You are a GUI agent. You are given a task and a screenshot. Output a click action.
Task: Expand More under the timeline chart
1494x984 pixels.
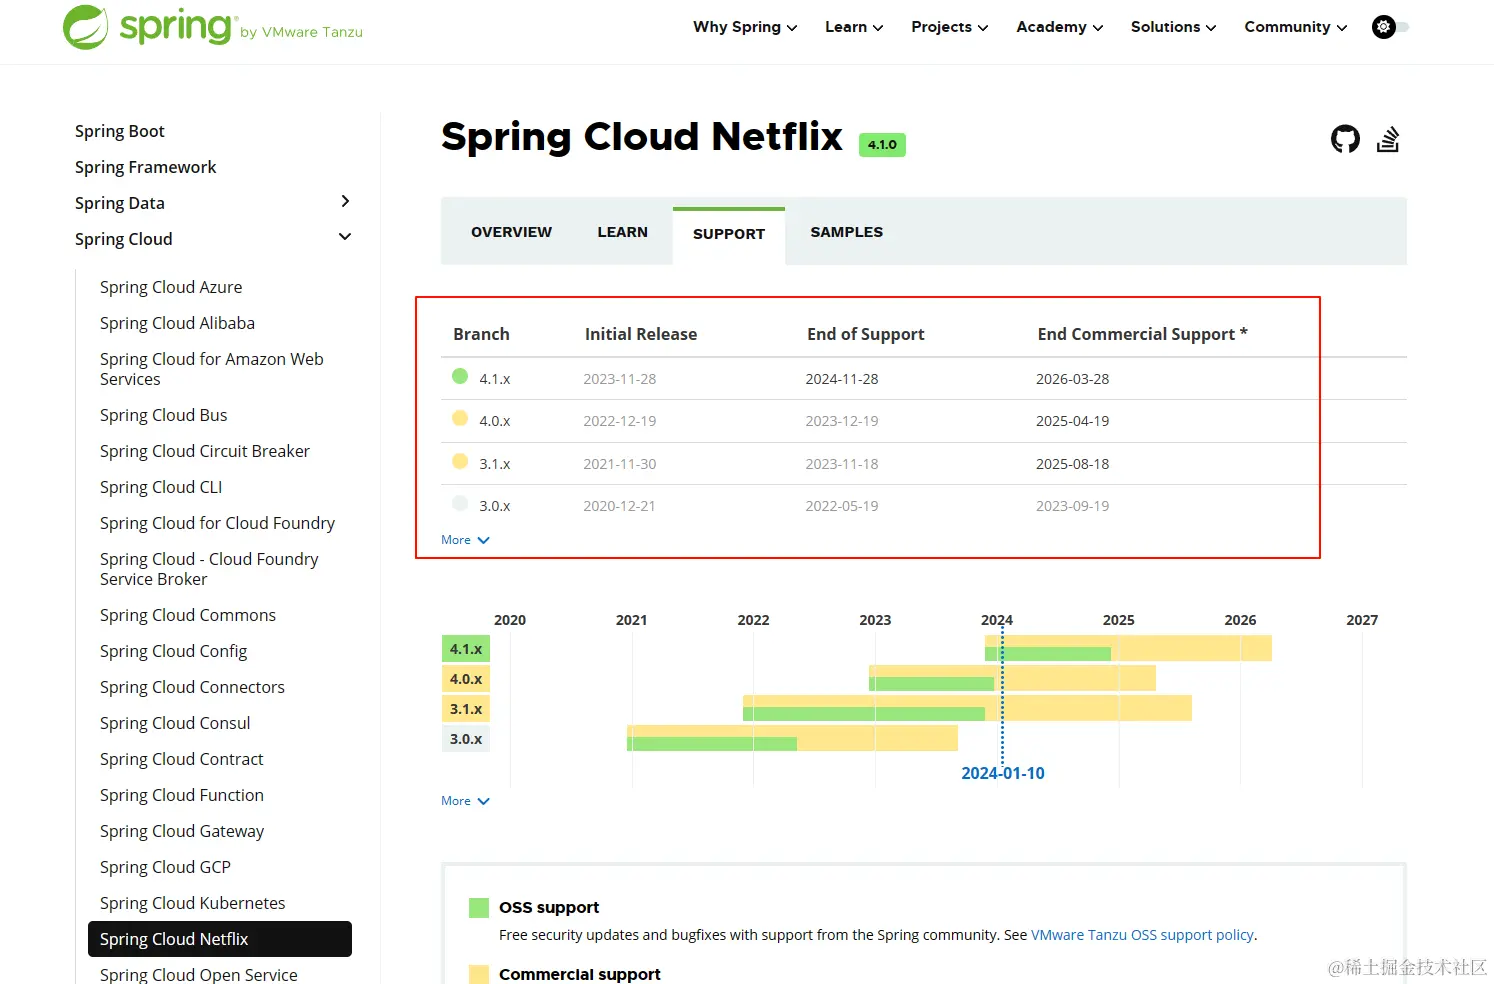465,801
